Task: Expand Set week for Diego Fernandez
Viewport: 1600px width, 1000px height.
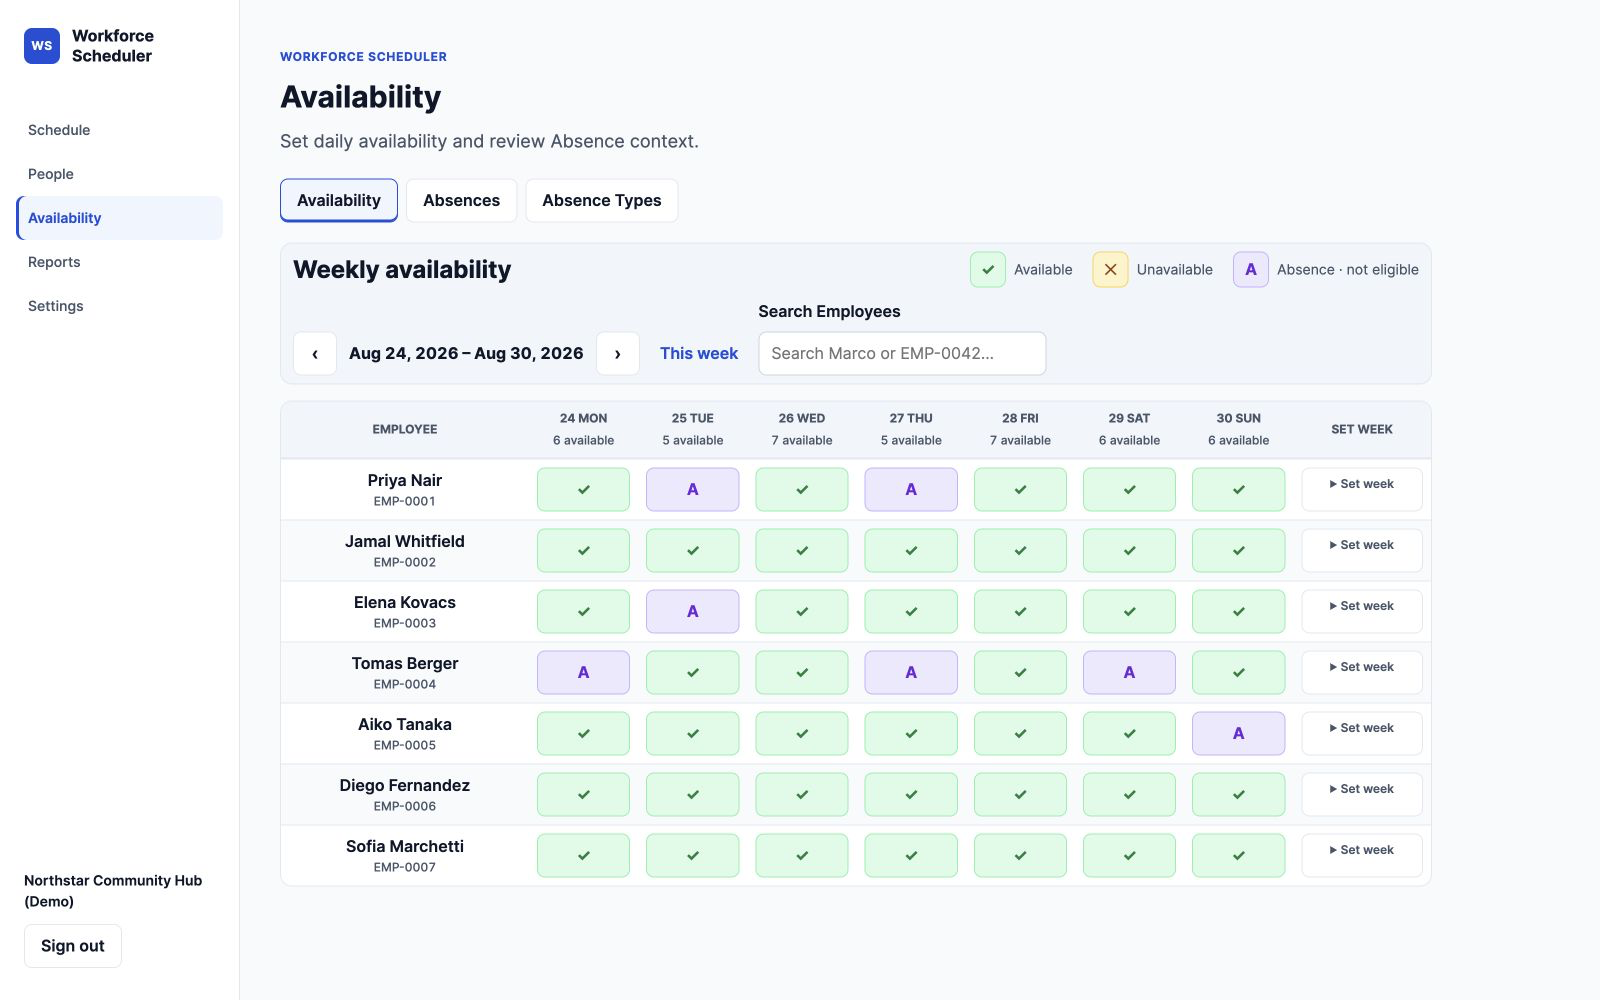Action: pyautogui.click(x=1362, y=795)
